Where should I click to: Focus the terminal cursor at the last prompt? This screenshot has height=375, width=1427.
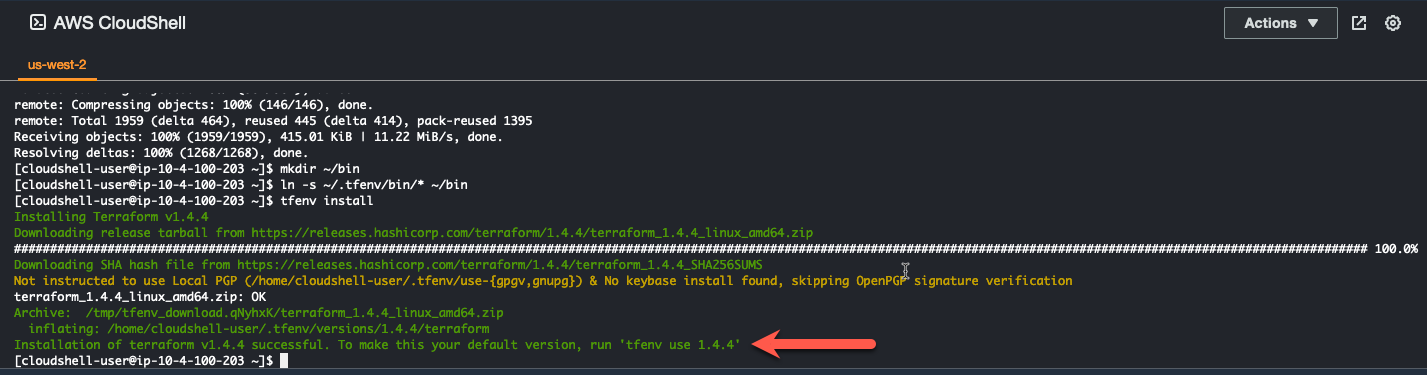coord(284,360)
